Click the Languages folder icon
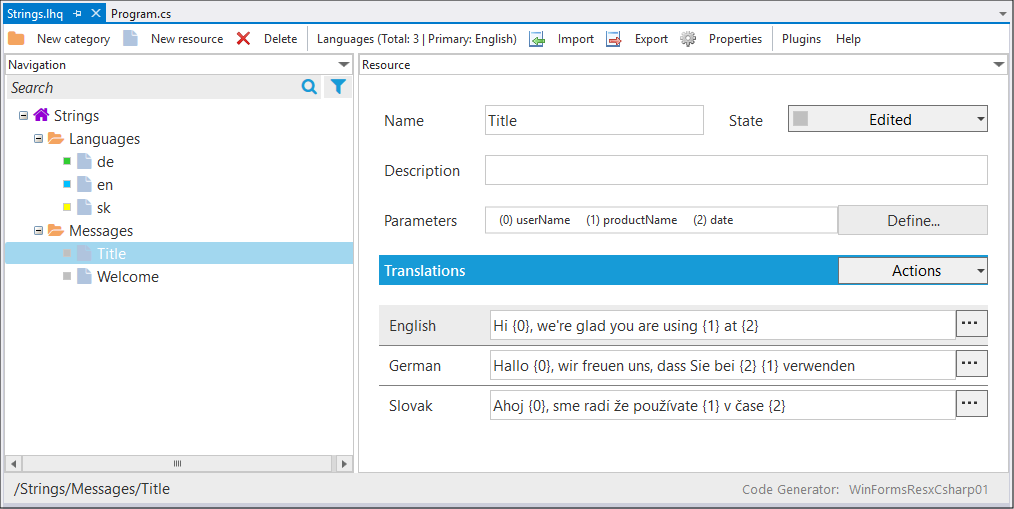The width and height of the screenshot is (1014, 509). [x=56, y=138]
